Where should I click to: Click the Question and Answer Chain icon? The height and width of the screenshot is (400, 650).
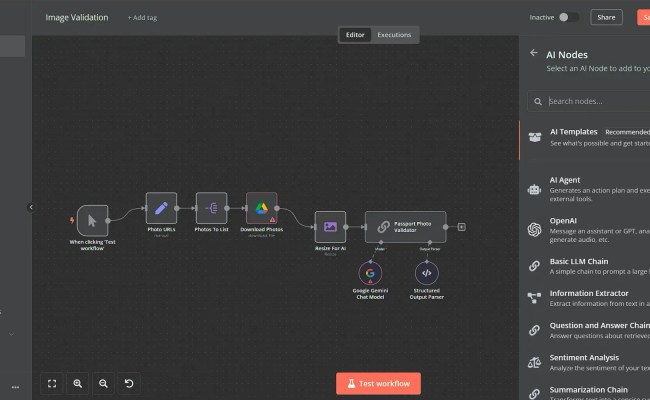(534, 330)
